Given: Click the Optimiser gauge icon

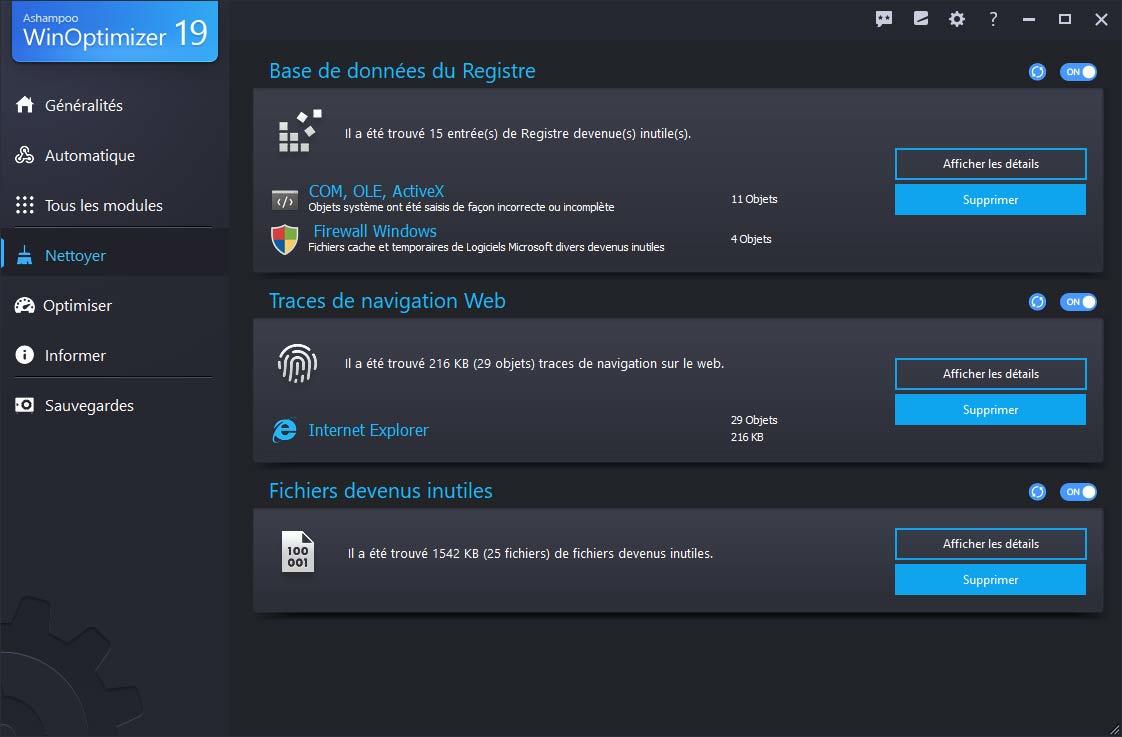Looking at the screenshot, I should (x=24, y=306).
